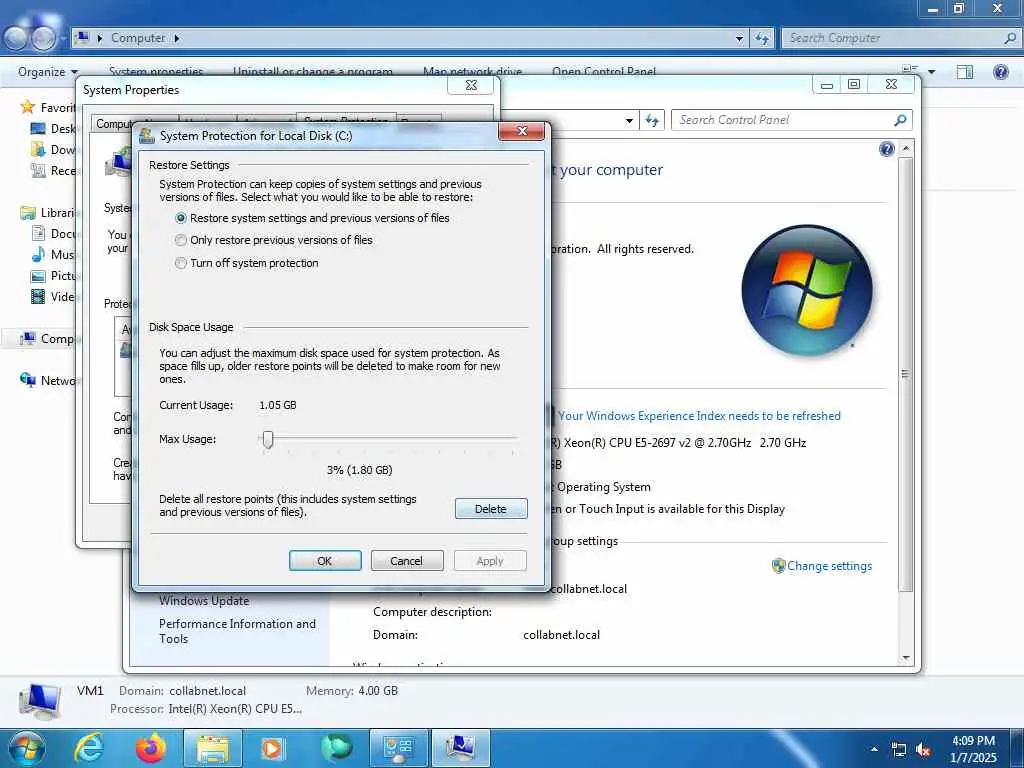Select Music library in navigation pane
The image size is (1024, 768).
[54, 255]
